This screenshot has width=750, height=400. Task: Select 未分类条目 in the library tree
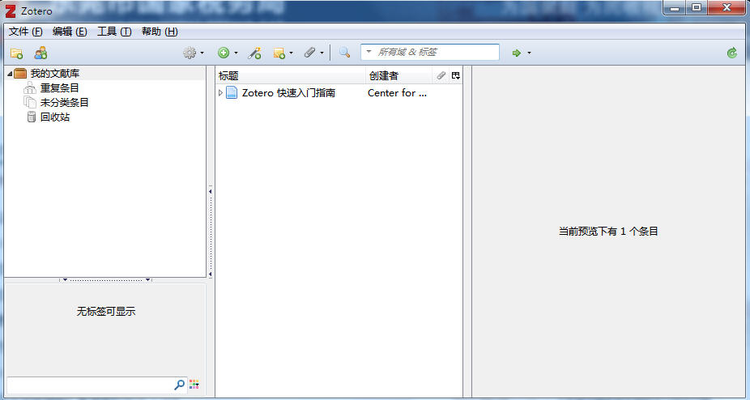65,102
